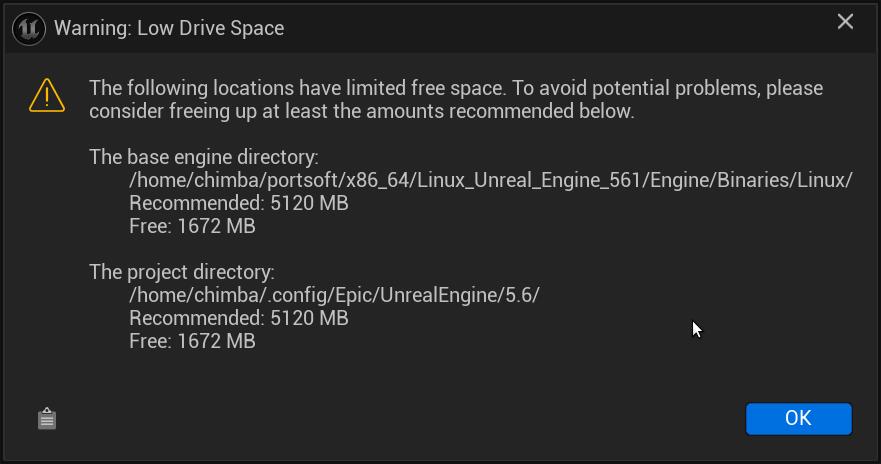Close the Low Drive Space dialog
The height and width of the screenshot is (464, 881).
pos(845,22)
